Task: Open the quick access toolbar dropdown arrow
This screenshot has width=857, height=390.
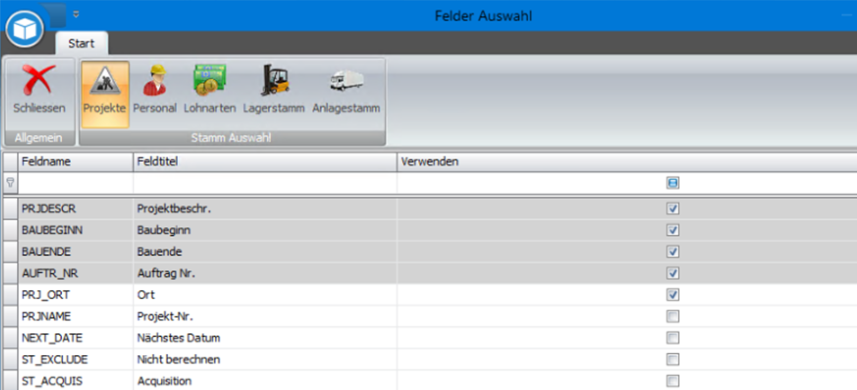Action: click(x=75, y=14)
